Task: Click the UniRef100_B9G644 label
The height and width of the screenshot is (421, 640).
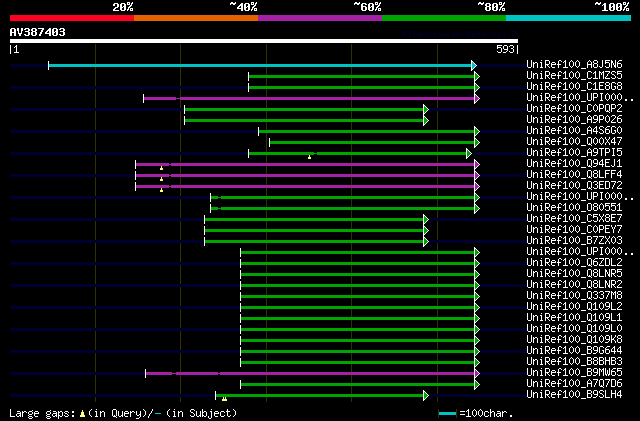Action: tap(574, 351)
